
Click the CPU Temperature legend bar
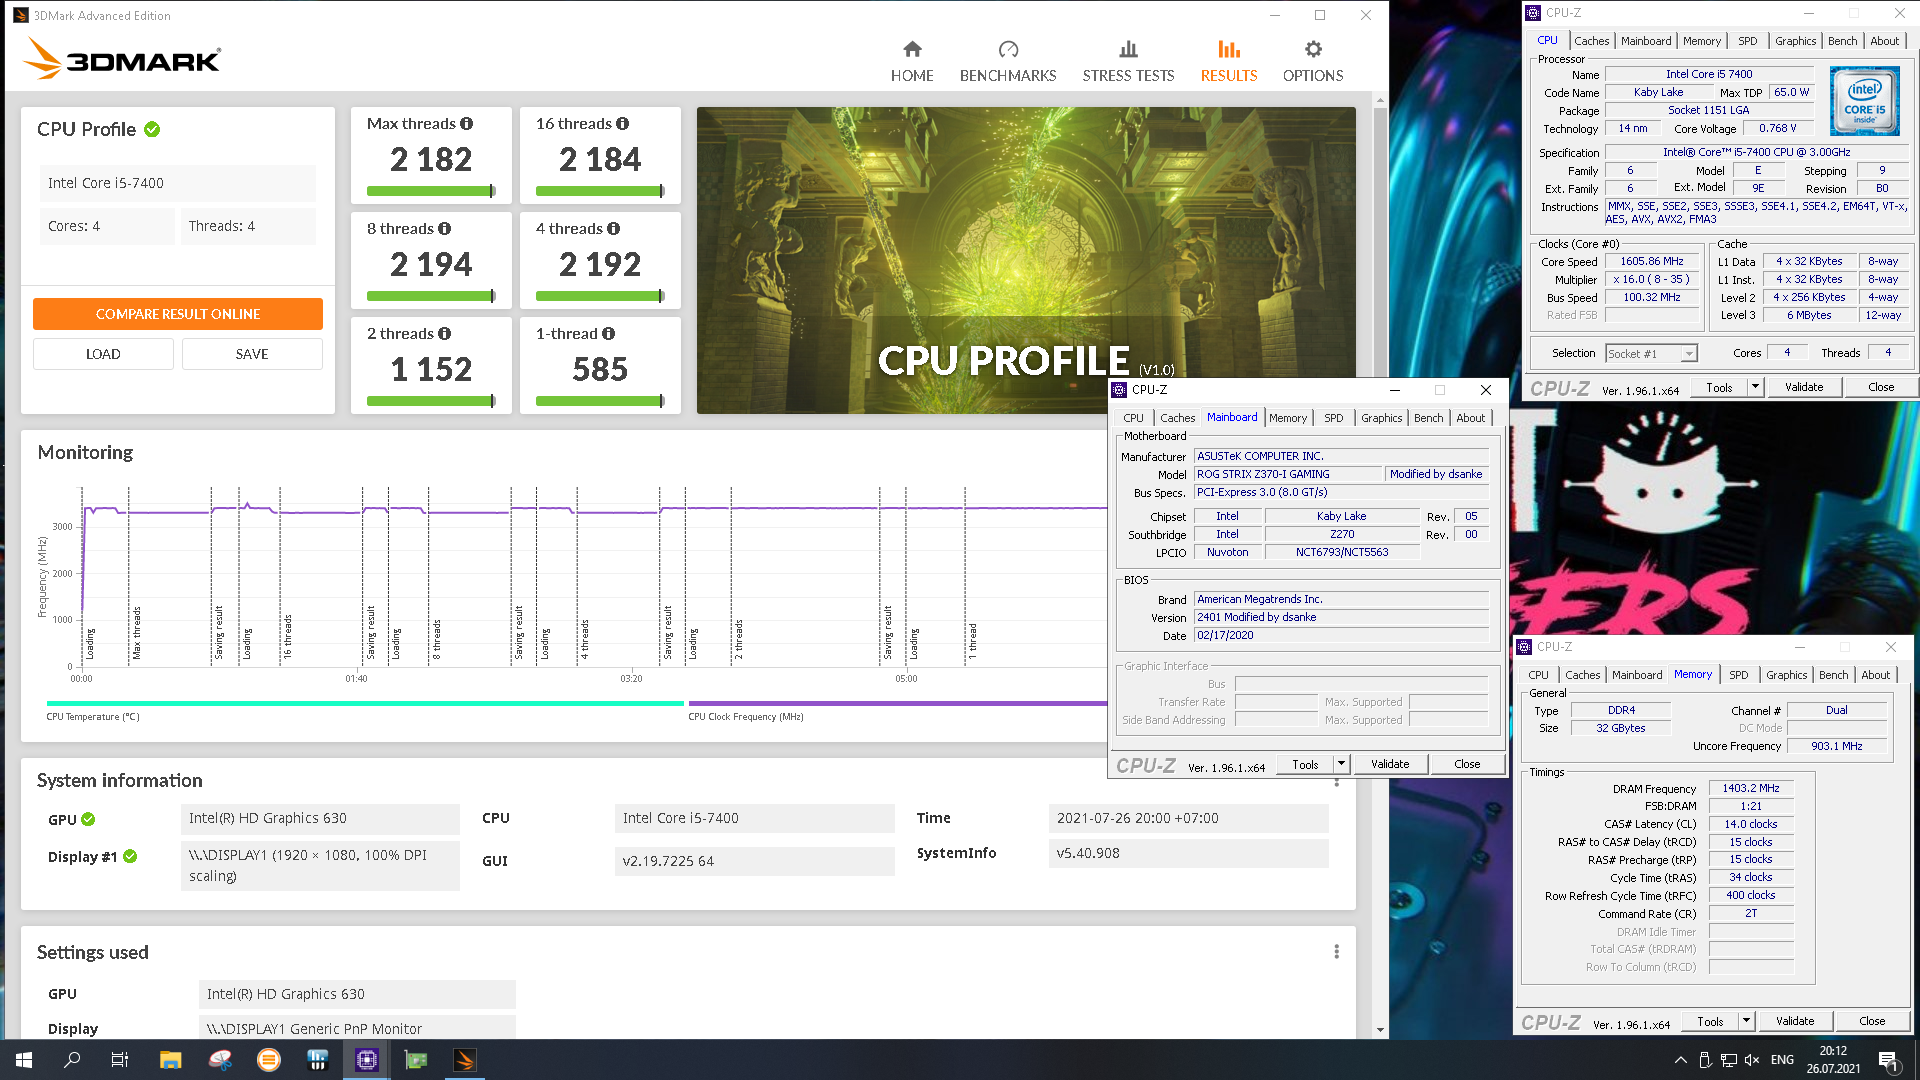click(365, 703)
